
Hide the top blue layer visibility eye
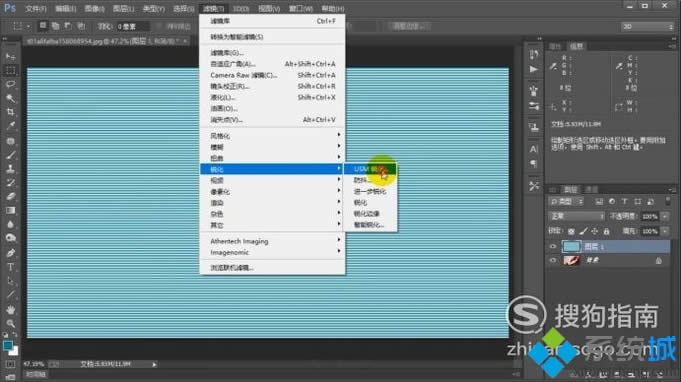point(553,247)
